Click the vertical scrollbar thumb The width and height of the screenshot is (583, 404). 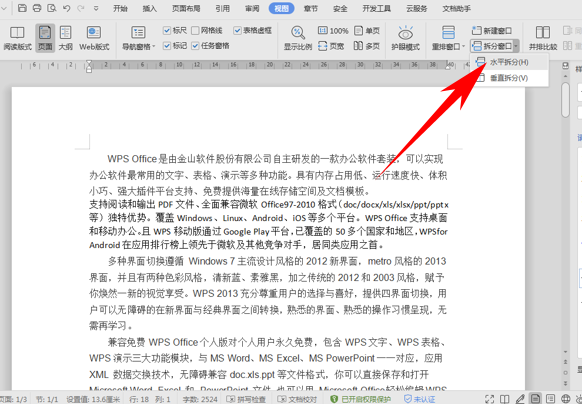pyautogui.click(x=566, y=100)
